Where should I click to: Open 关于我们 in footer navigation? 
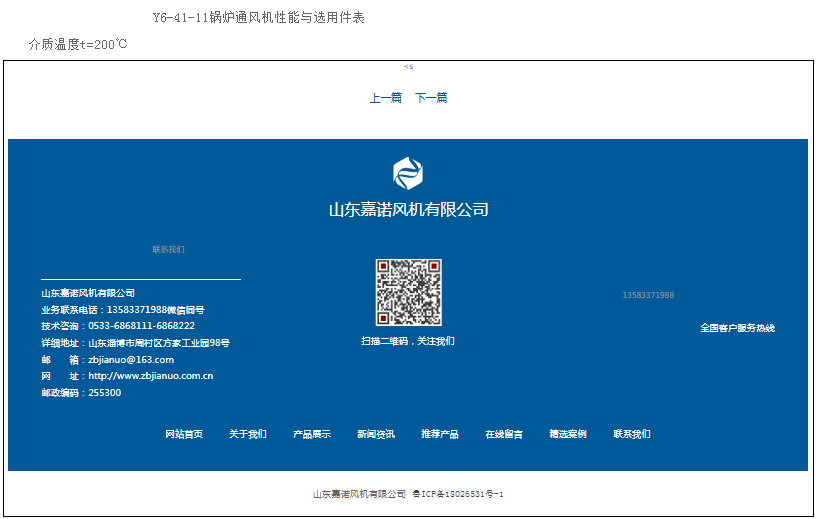pos(248,434)
